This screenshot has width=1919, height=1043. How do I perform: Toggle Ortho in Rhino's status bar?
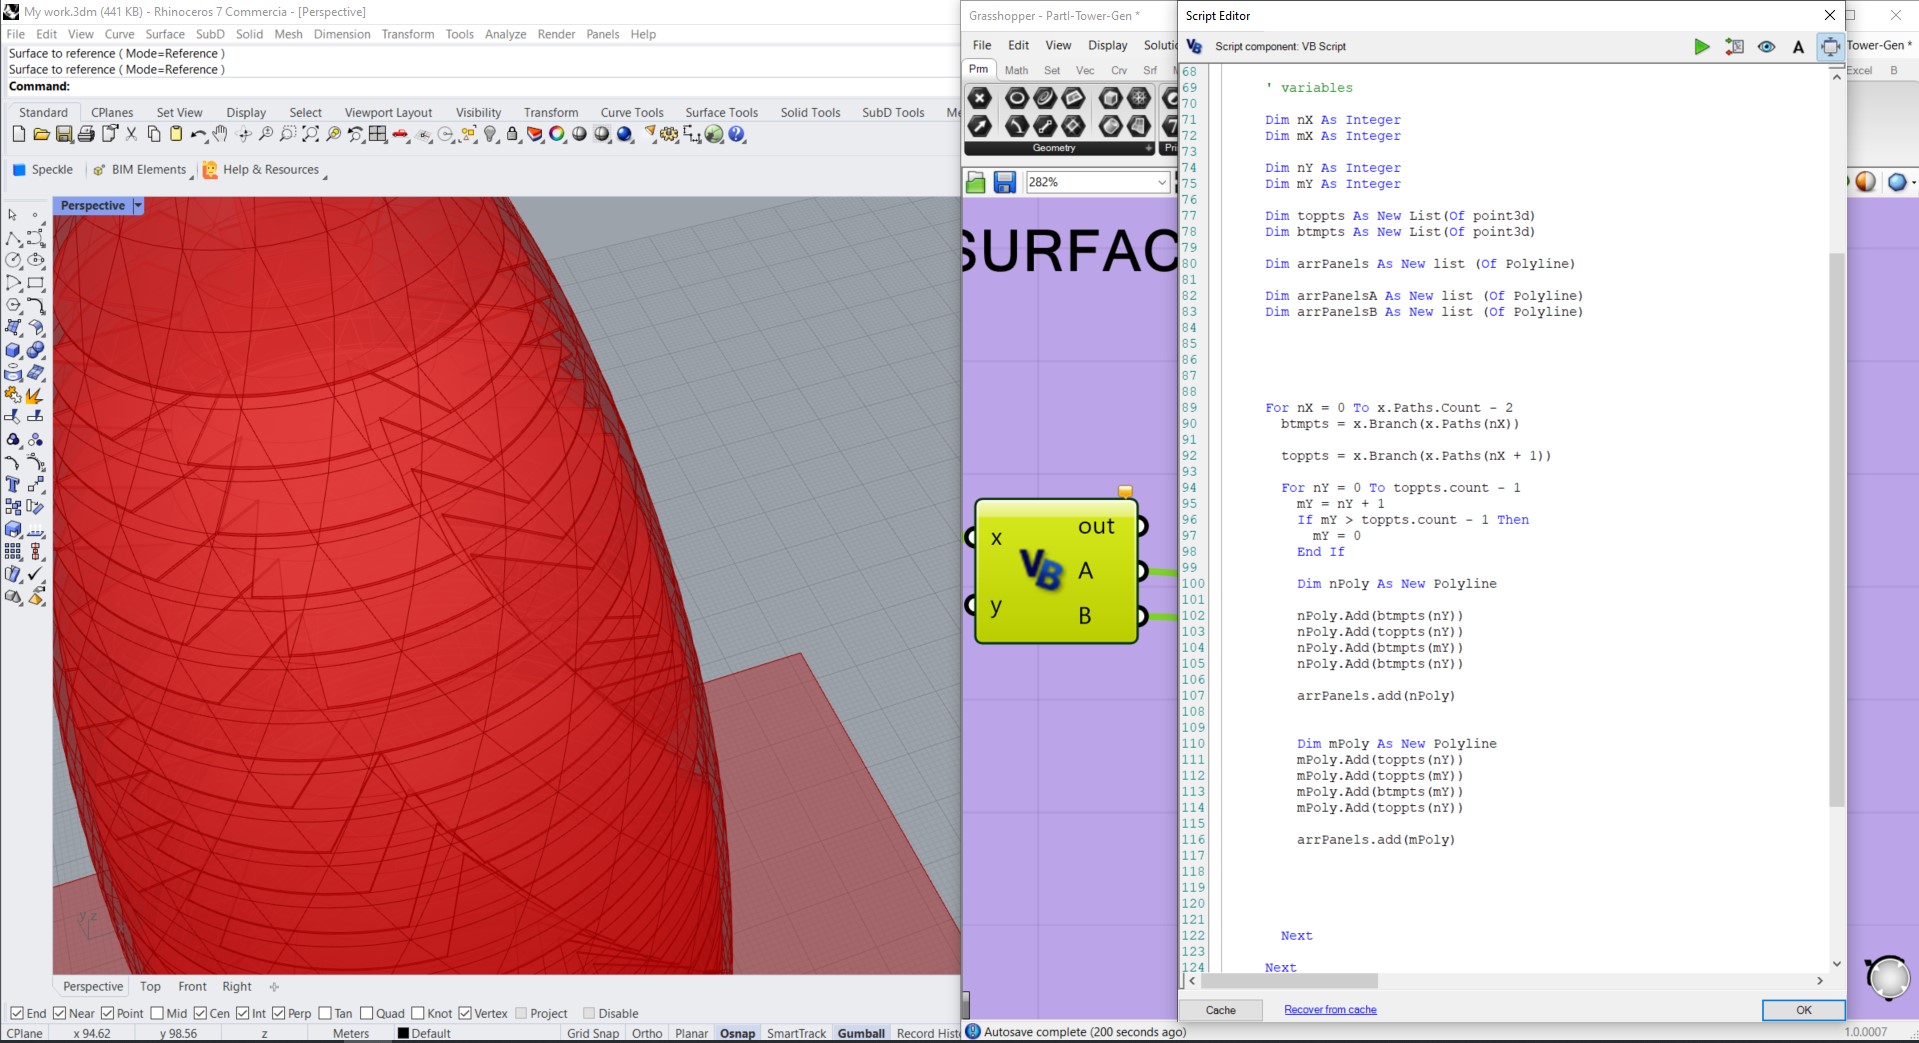tap(647, 1033)
